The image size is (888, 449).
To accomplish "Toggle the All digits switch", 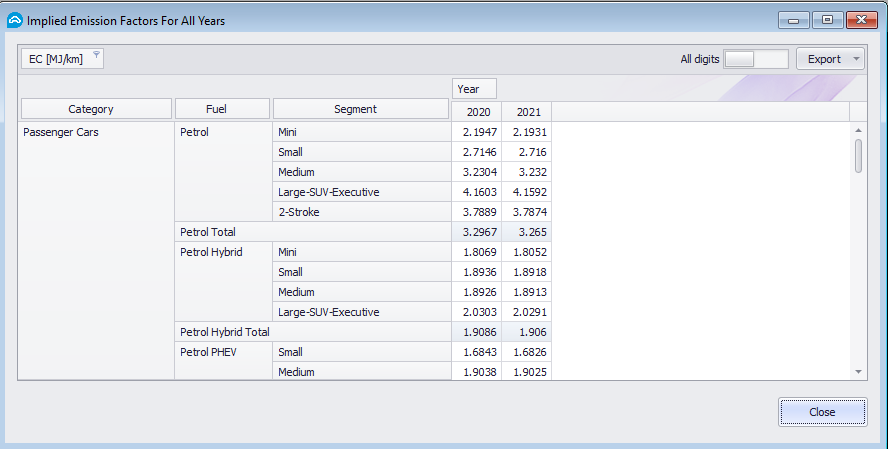I will pyautogui.click(x=755, y=59).
